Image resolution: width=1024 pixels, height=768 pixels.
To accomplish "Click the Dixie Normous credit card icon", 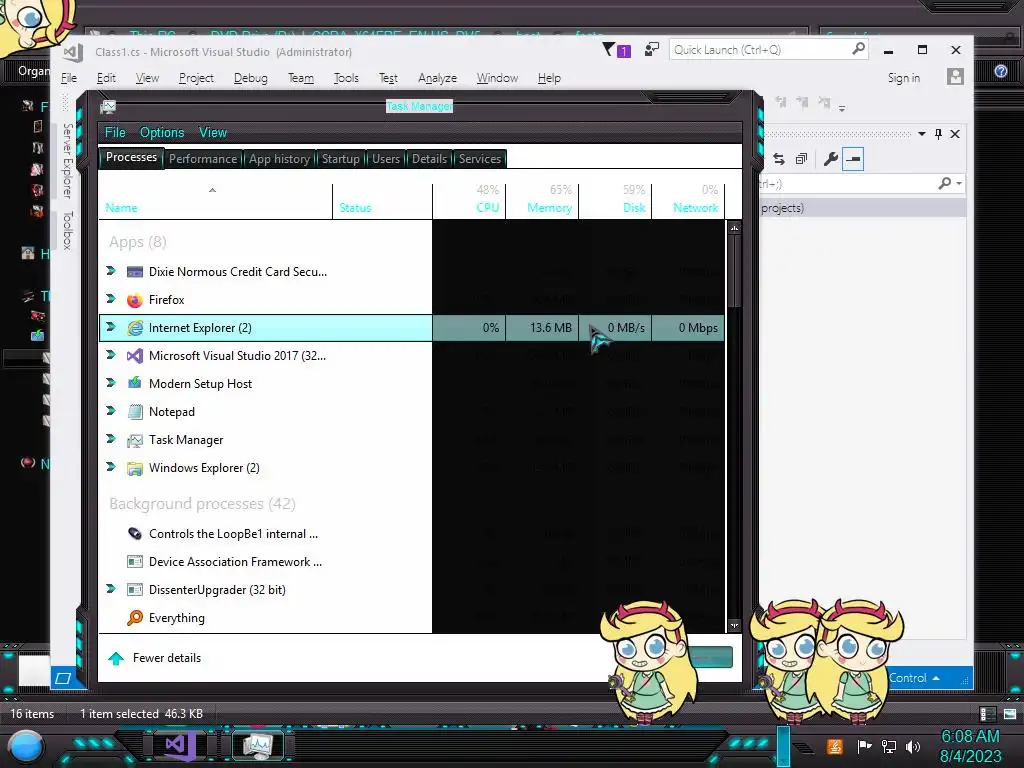I will click(x=135, y=272).
